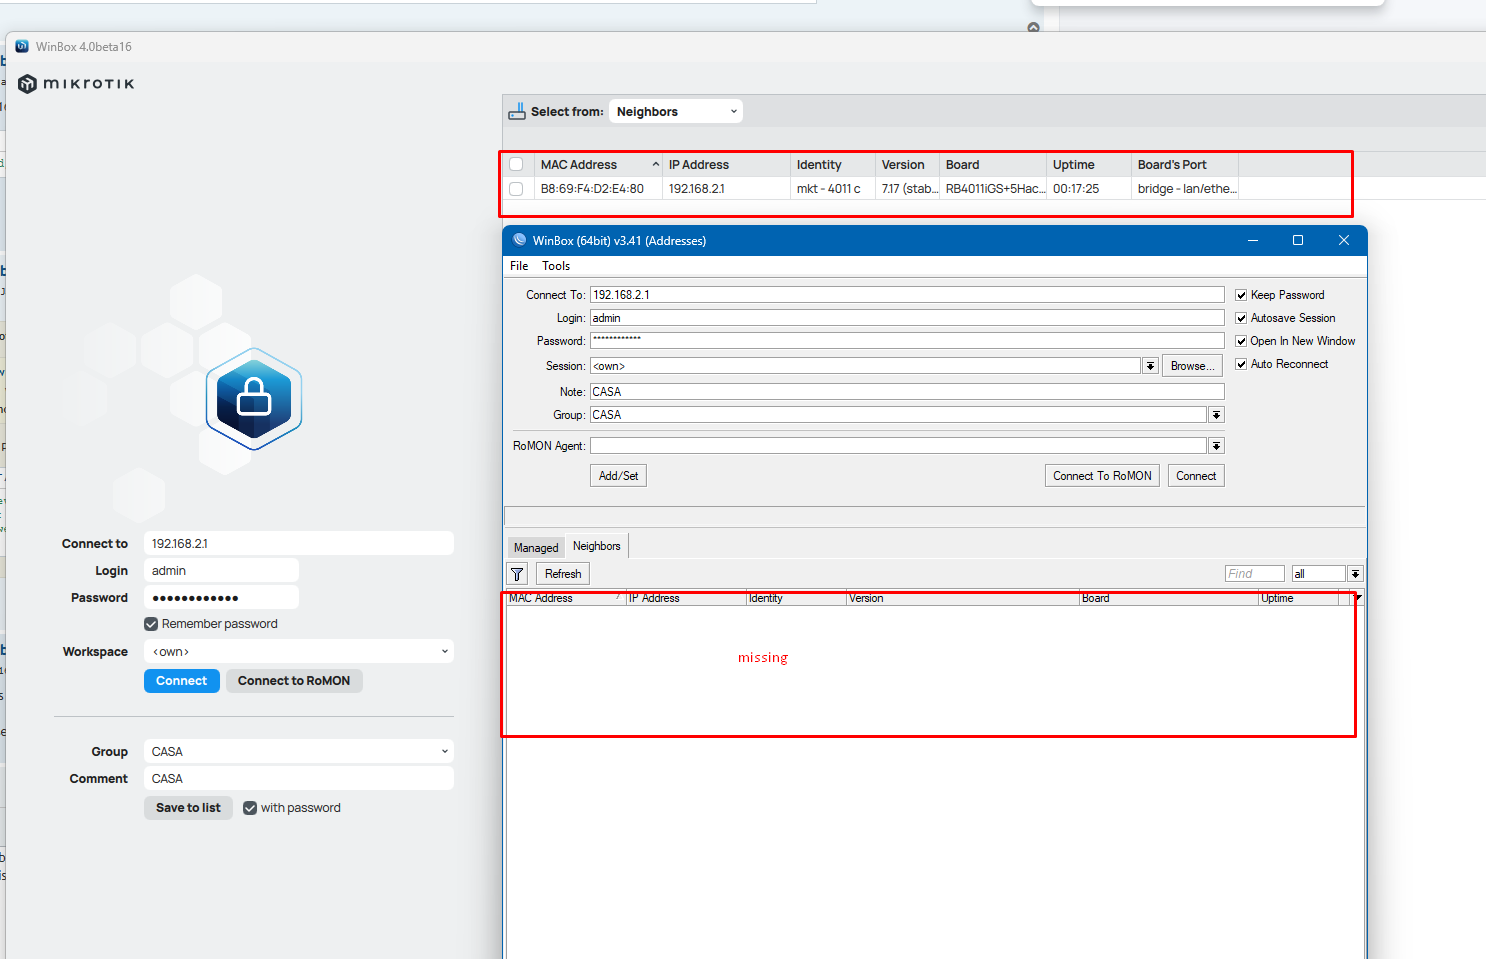This screenshot has height=959, width=1486.
Task: Click the WinBox v3.41 title bar app icon
Action: (x=519, y=240)
